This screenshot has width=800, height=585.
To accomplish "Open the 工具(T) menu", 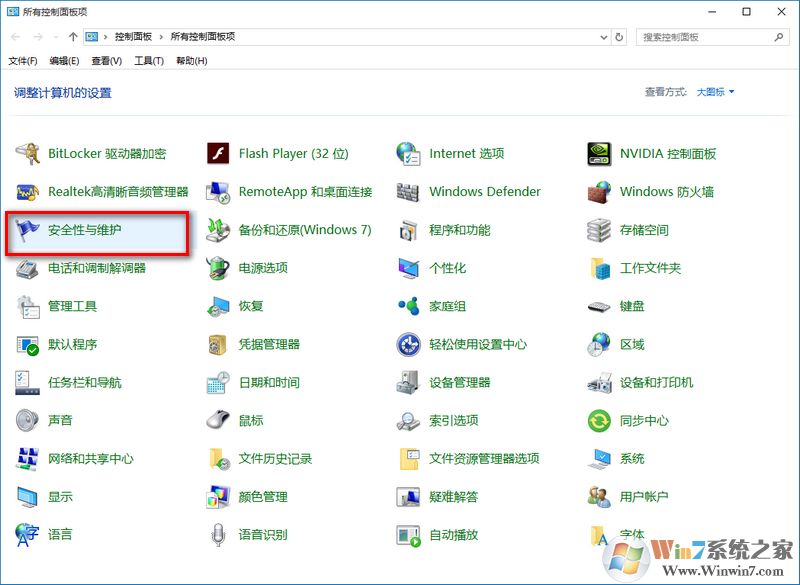I will coord(146,60).
